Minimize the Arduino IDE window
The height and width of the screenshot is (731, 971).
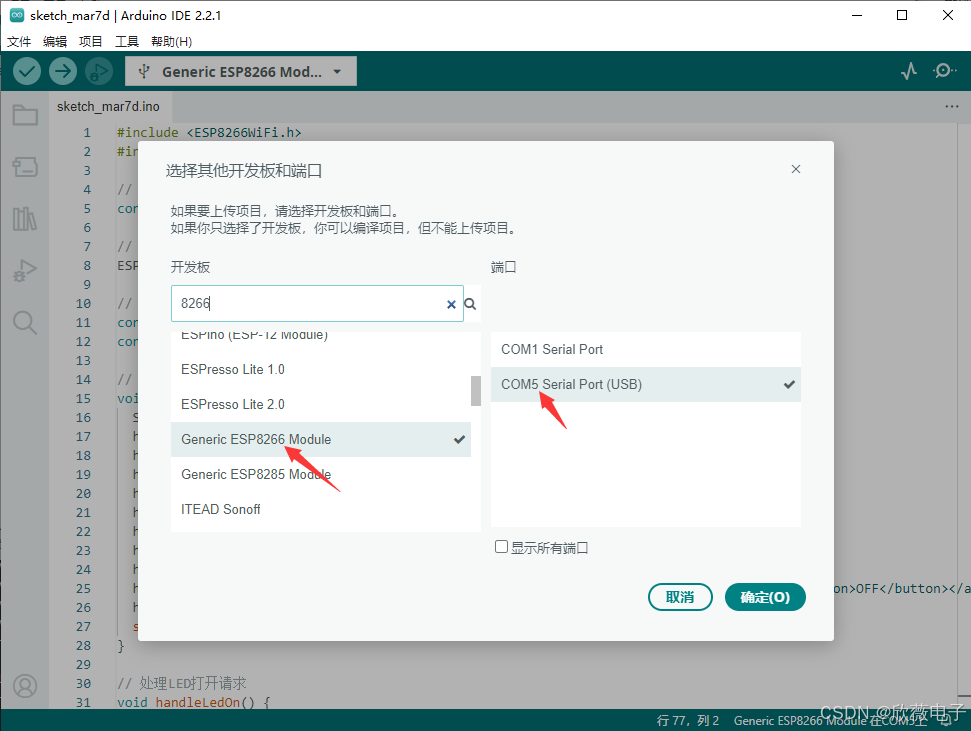(x=857, y=15)
